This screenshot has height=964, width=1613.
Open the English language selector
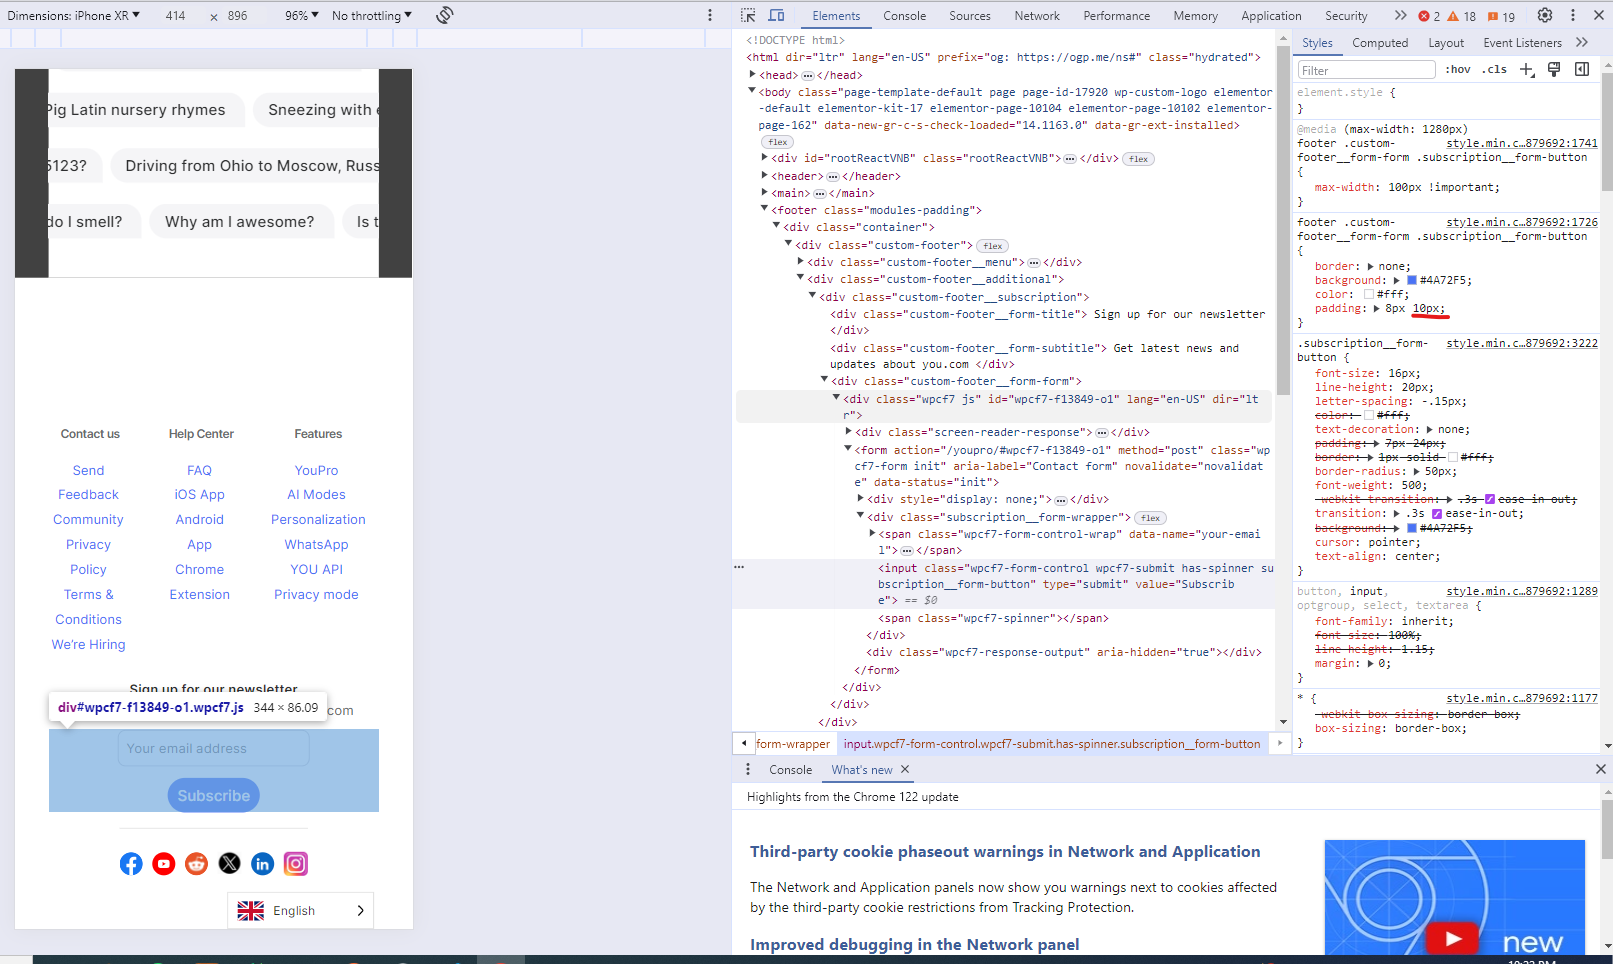(x=300, y=911)
